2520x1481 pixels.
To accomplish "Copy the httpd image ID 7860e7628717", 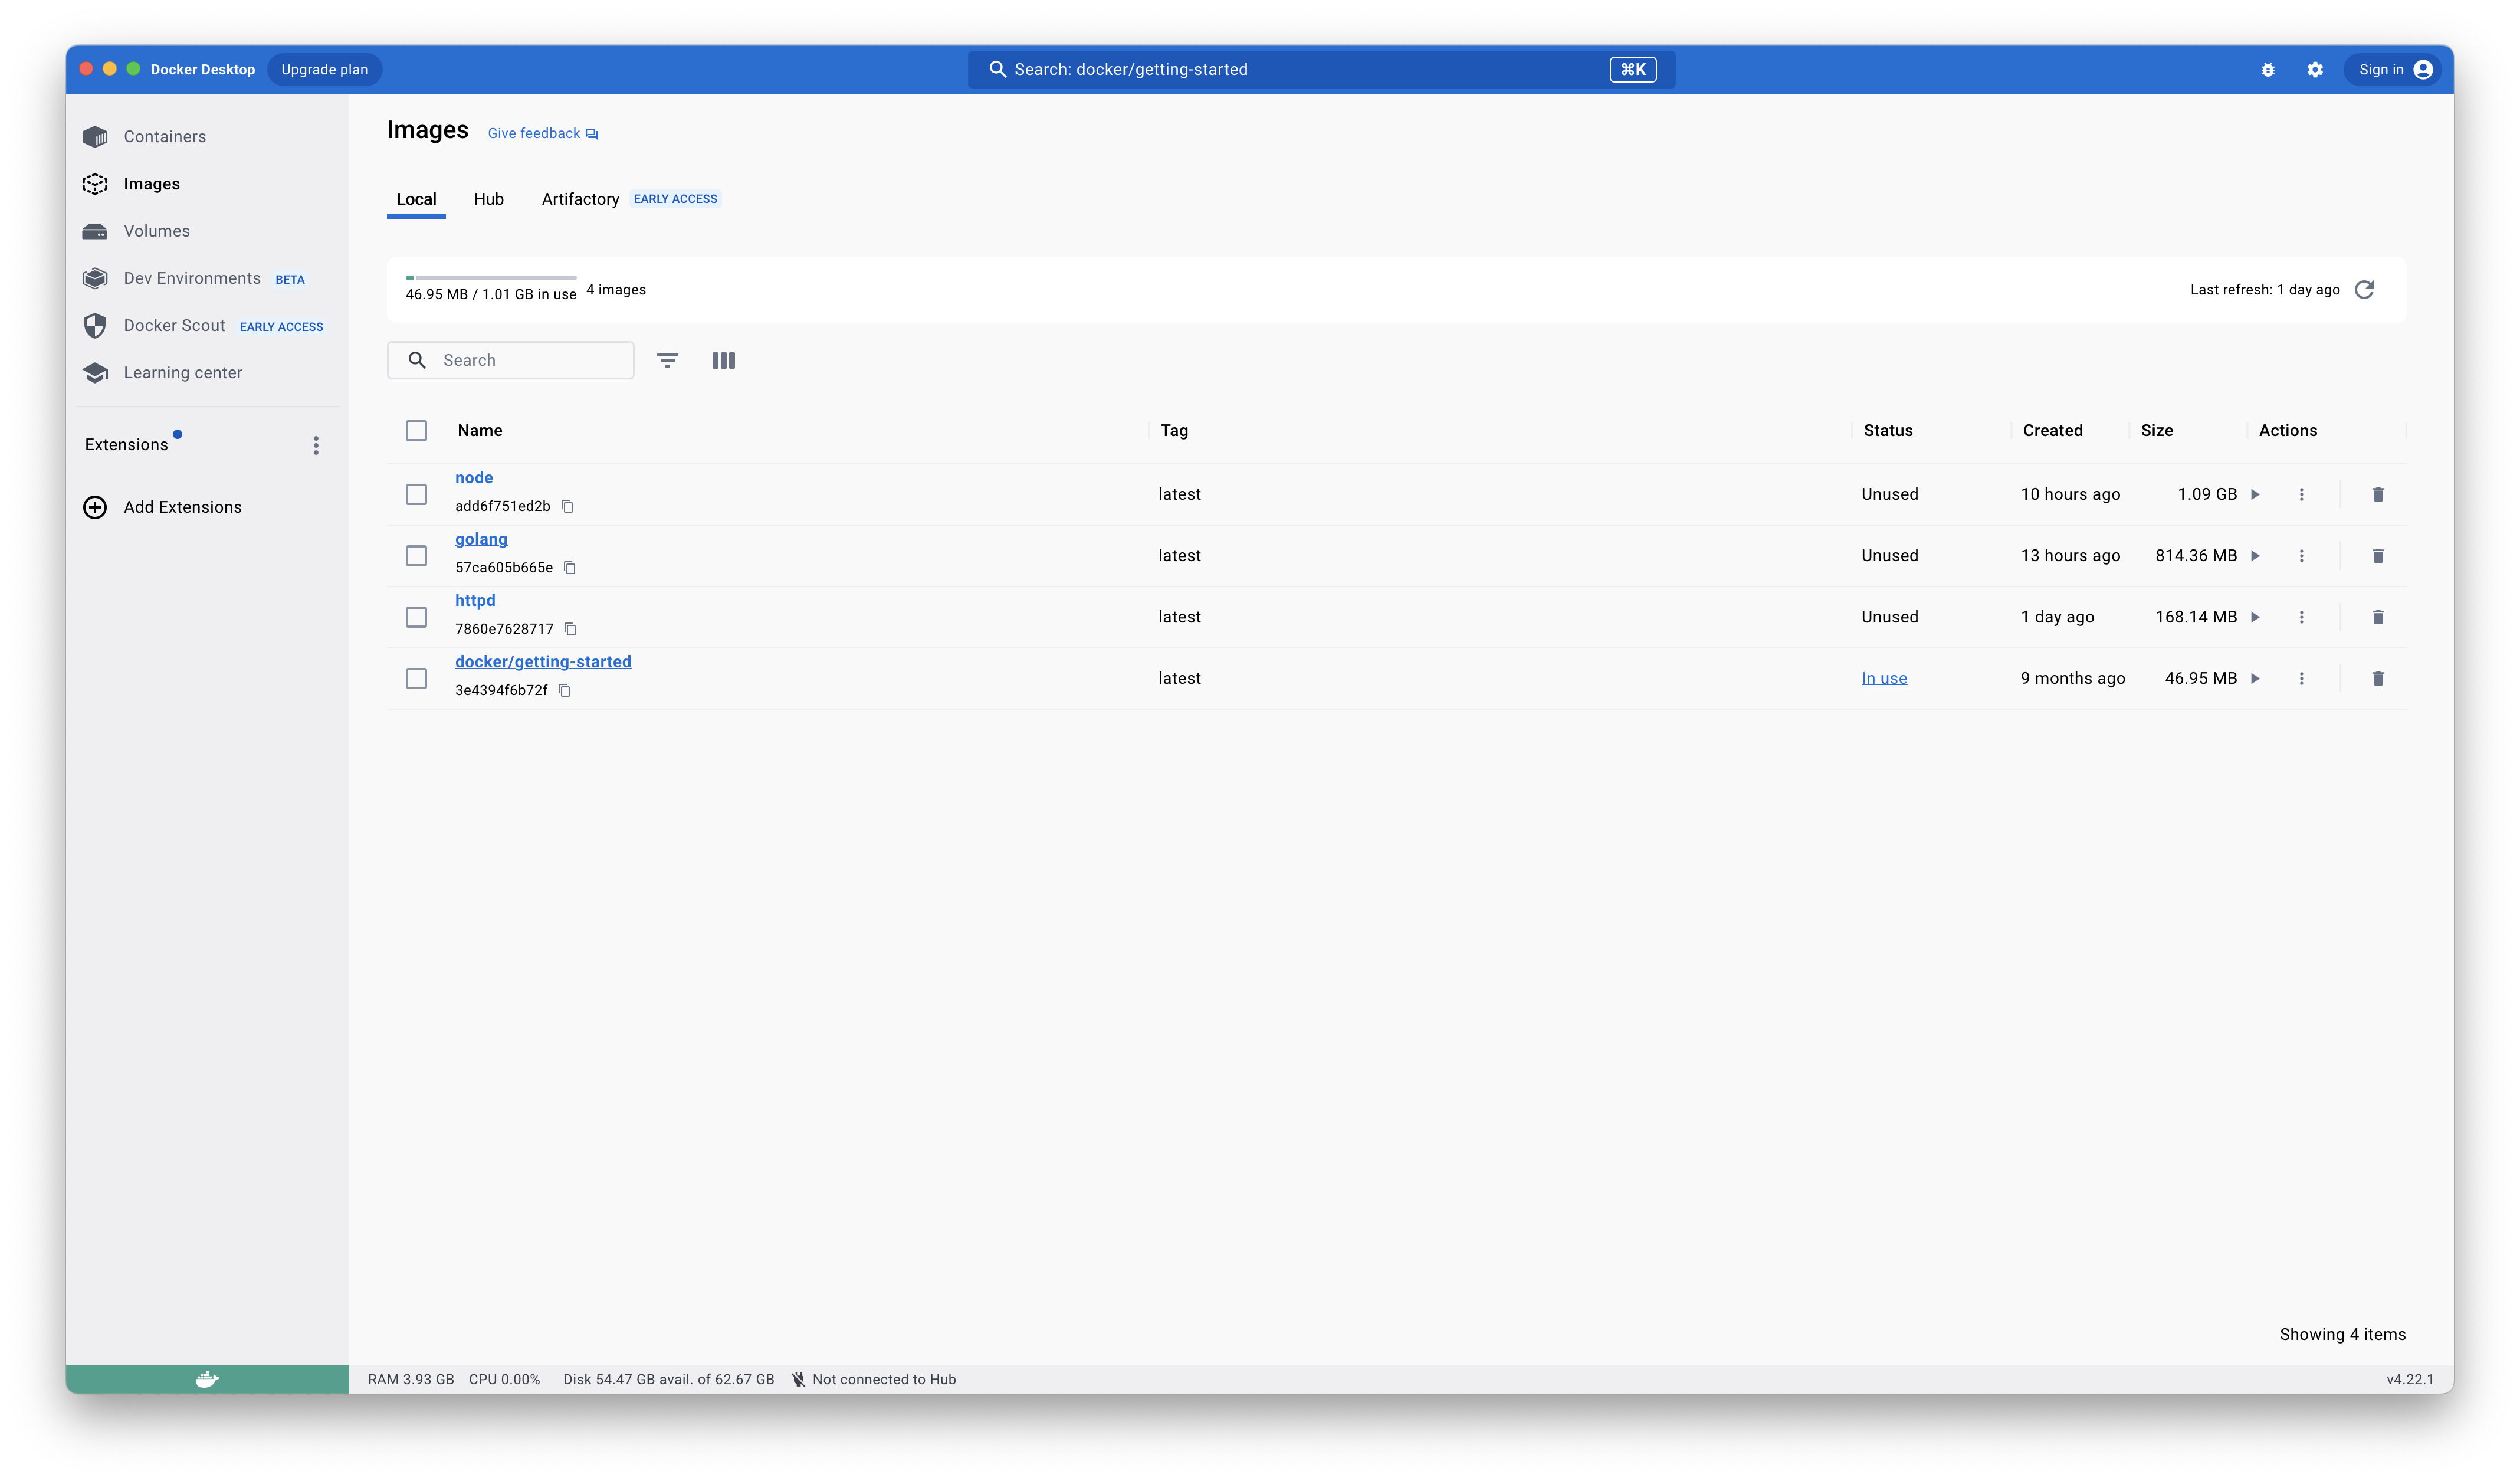I will (570, 630).
